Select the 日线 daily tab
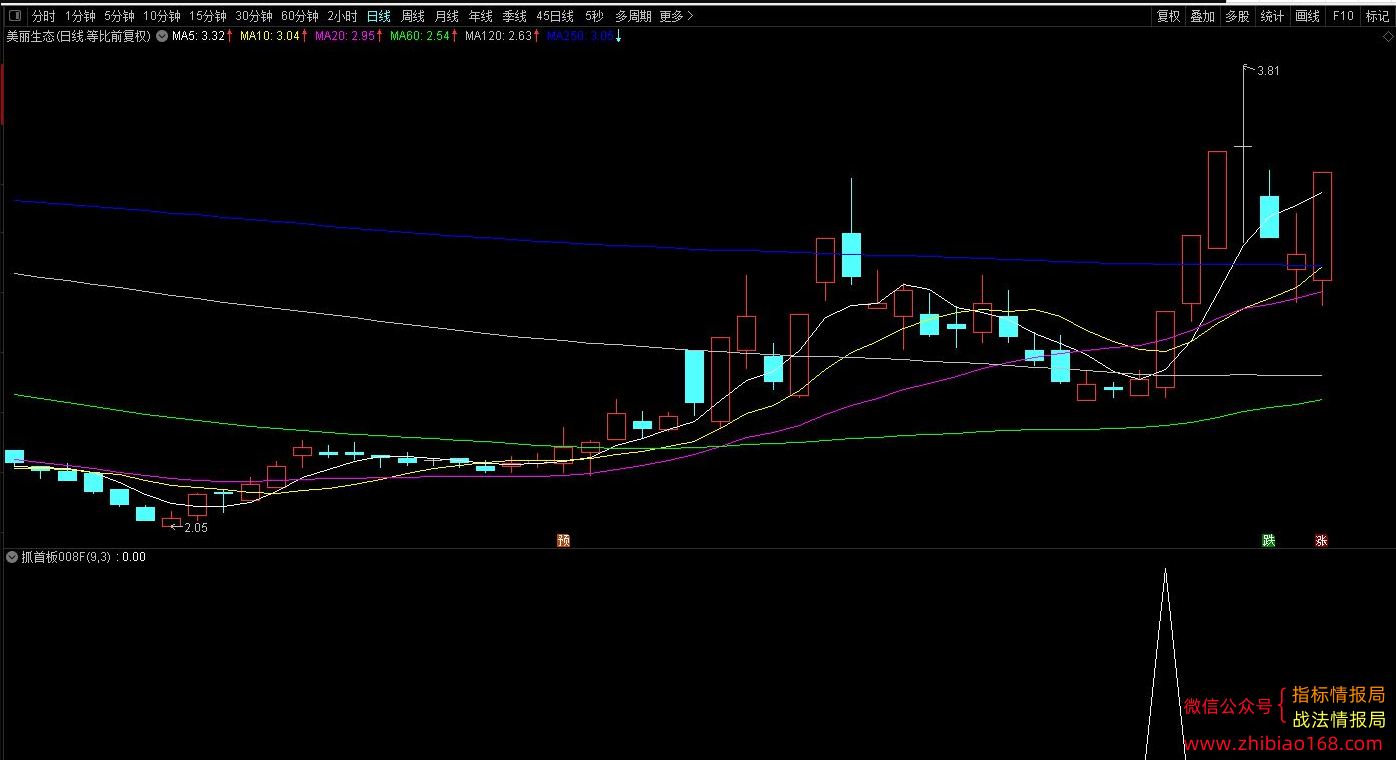This screenshot has width=1396, height=760. [x=379, y=16]
